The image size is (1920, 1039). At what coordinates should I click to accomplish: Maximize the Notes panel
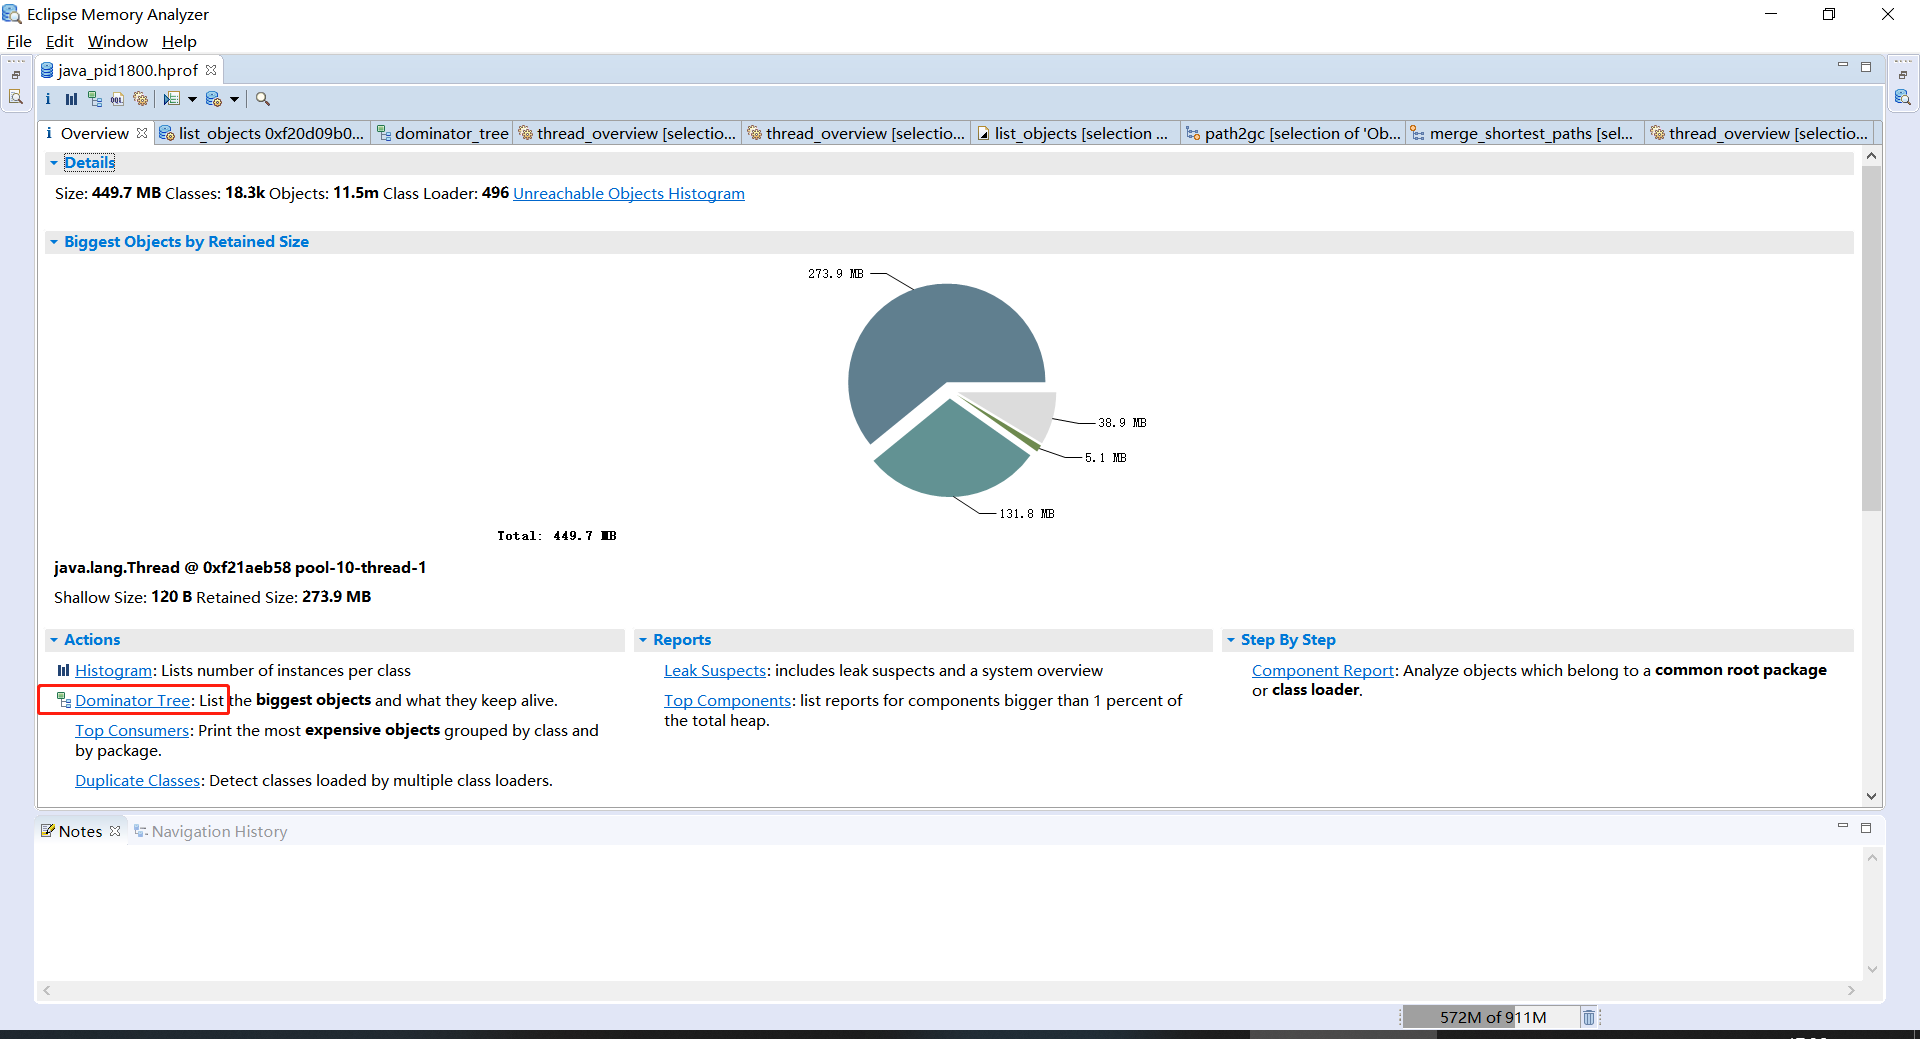tap(1866, 828)
